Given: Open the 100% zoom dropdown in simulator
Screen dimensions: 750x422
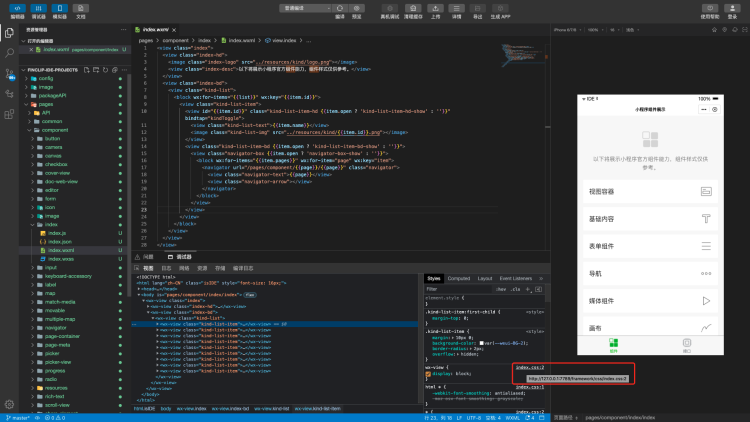Looking at the screenshot, I should click(595, 30).
